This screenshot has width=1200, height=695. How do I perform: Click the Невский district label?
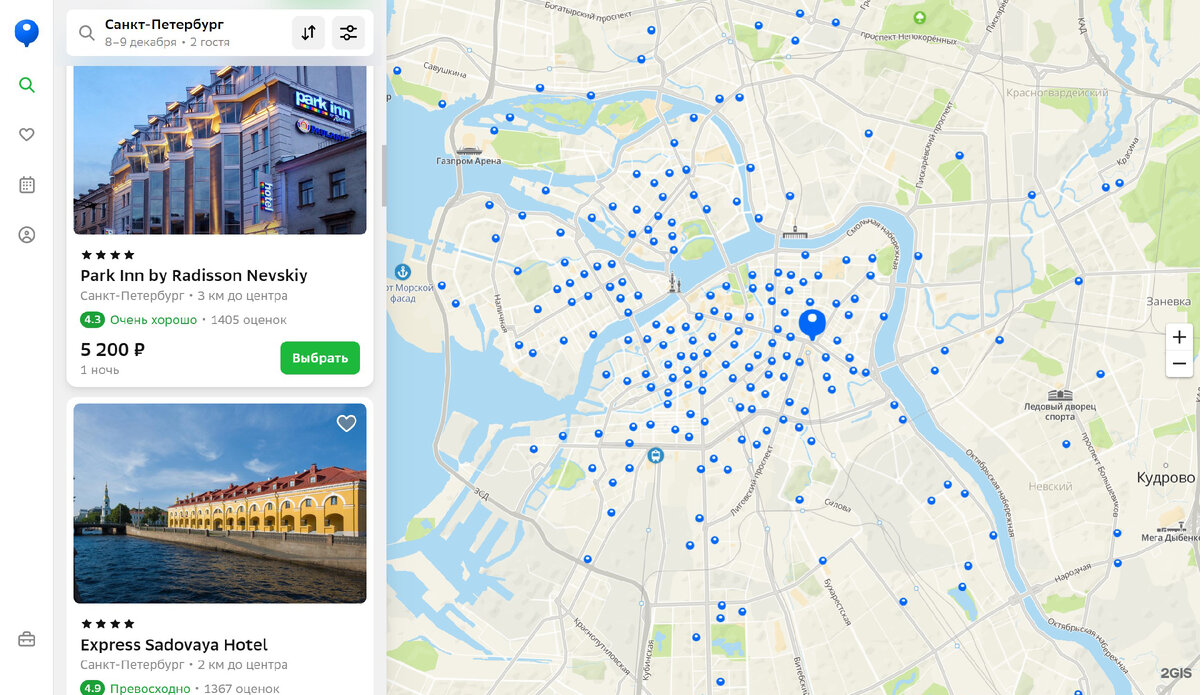coord(1051,486)
